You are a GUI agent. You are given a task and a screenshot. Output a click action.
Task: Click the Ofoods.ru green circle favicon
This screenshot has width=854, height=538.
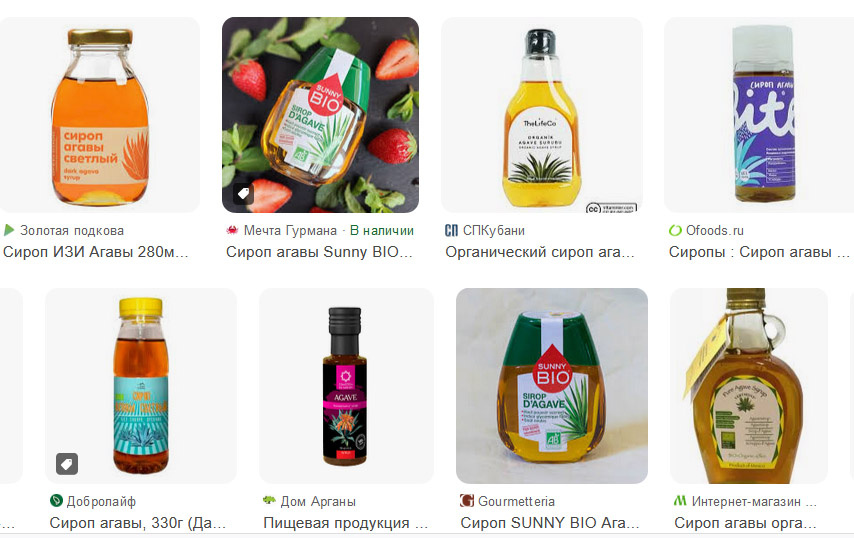(675, 230)
